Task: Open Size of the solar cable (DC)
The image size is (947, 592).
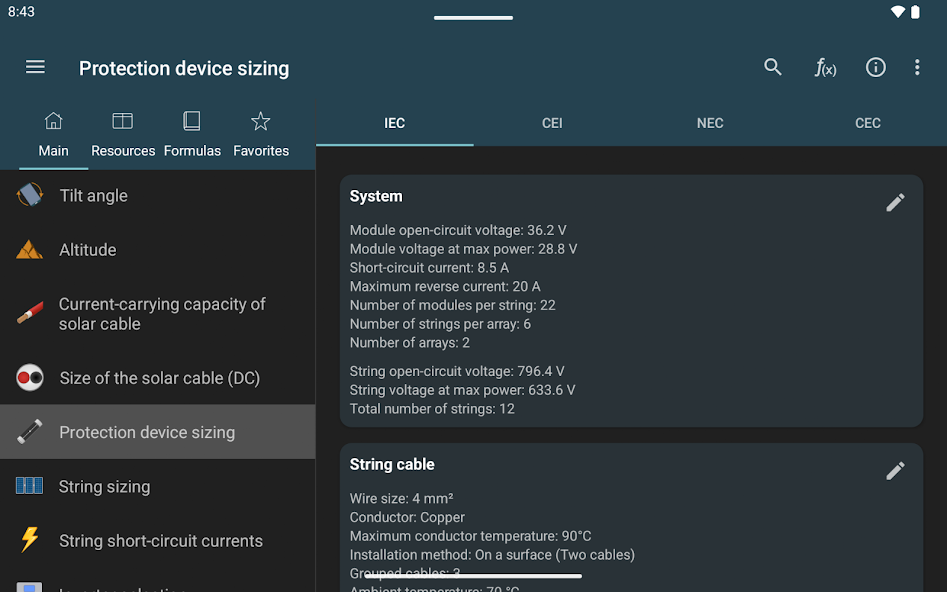Action: click(158, 378)
